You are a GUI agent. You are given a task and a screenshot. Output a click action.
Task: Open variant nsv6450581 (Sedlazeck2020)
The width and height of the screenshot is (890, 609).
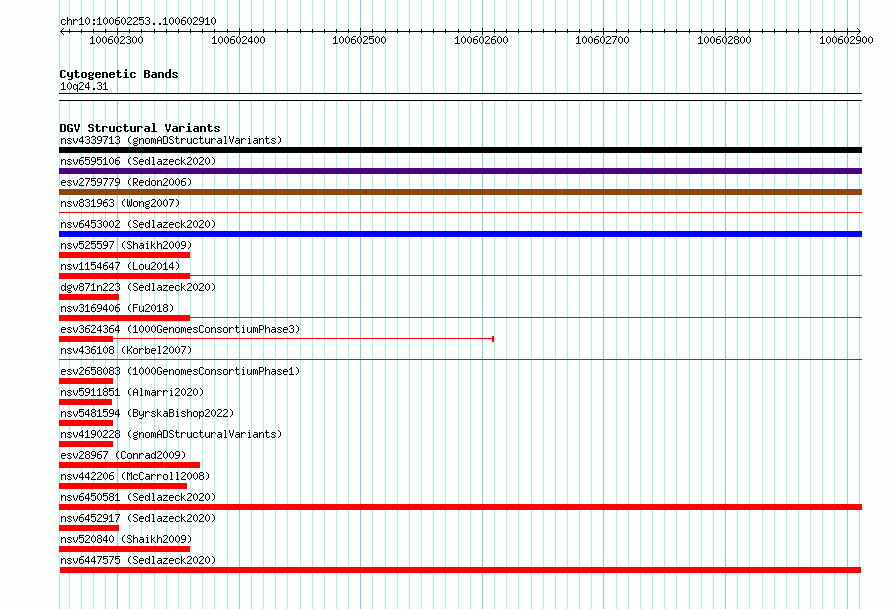pos(138,497)
